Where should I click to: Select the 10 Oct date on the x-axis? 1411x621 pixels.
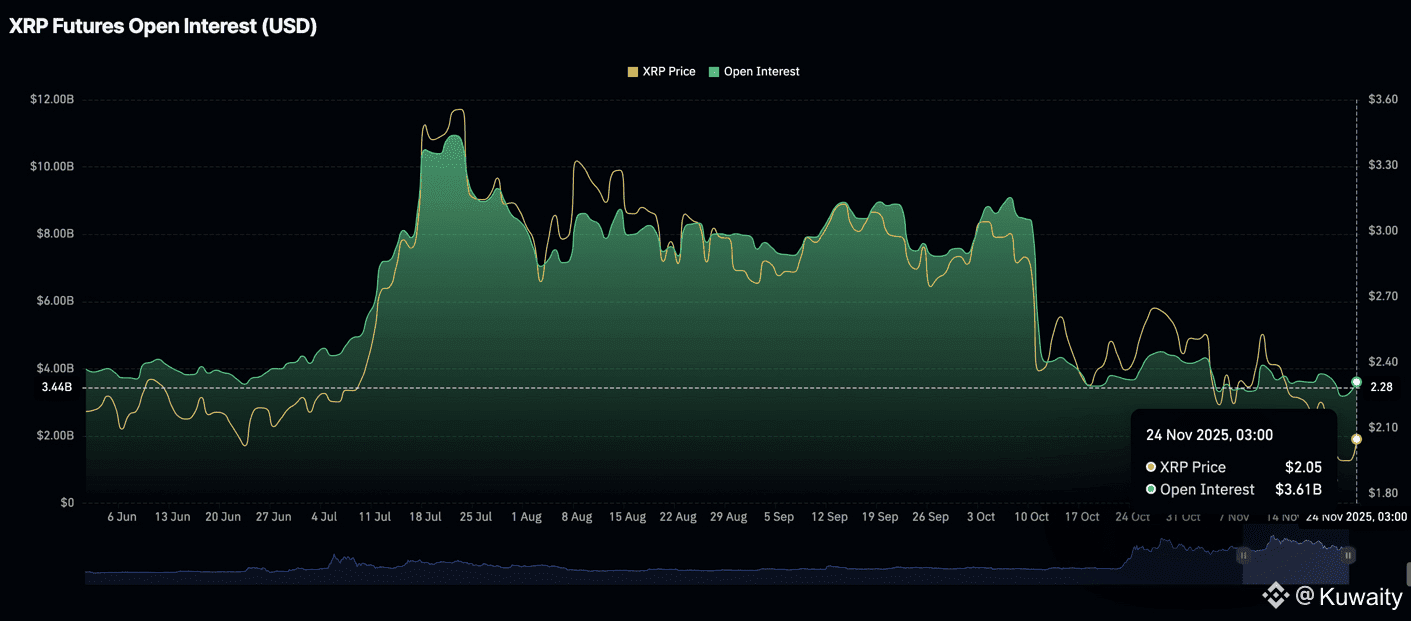(1031, 517)
